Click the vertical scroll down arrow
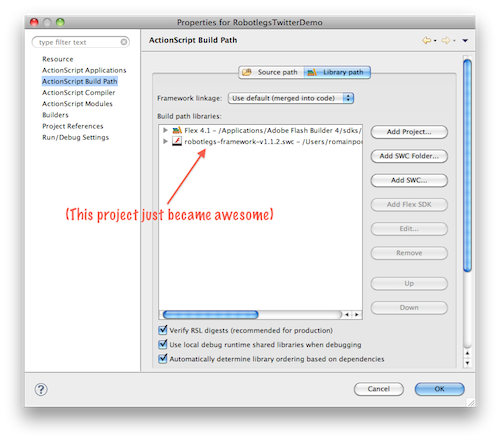The width and height of the screenshot is (500, 441). (x=467, y=363)
